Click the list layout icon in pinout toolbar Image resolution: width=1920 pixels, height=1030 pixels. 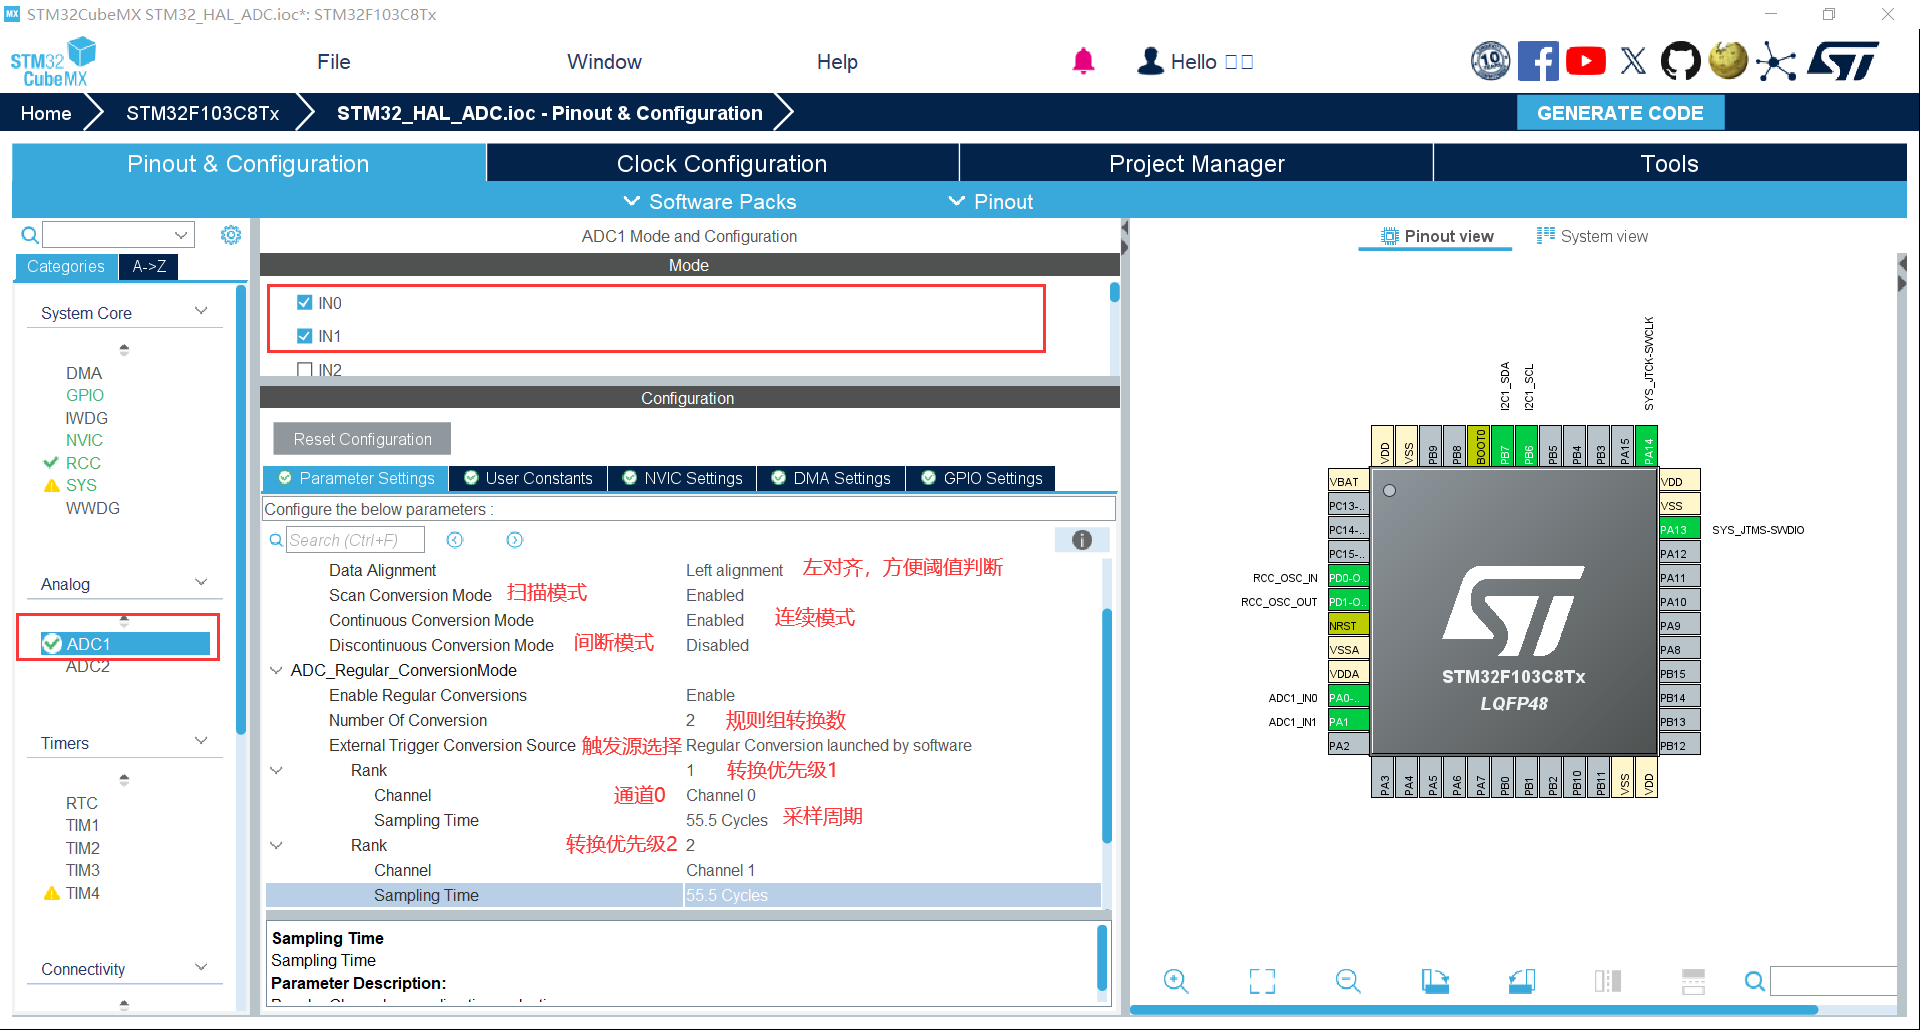click(x=1693, y=981)
